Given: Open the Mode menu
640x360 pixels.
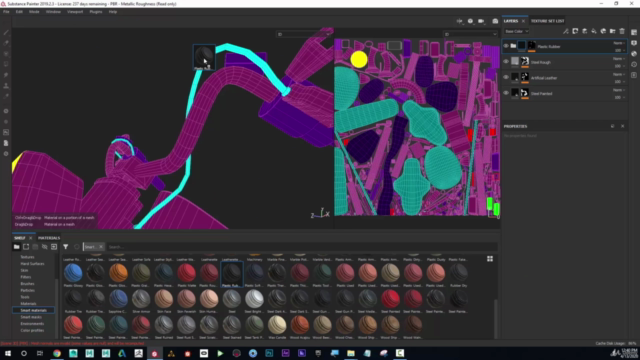Looking at the screenshot, I should point(34,12).
